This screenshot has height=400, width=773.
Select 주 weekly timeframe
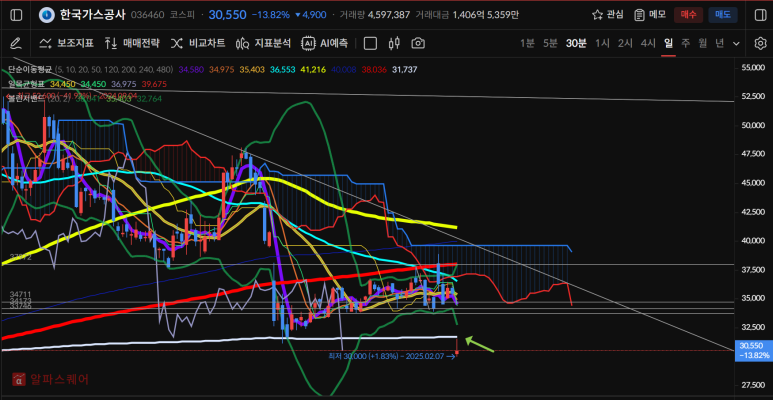tap(685, 43)
